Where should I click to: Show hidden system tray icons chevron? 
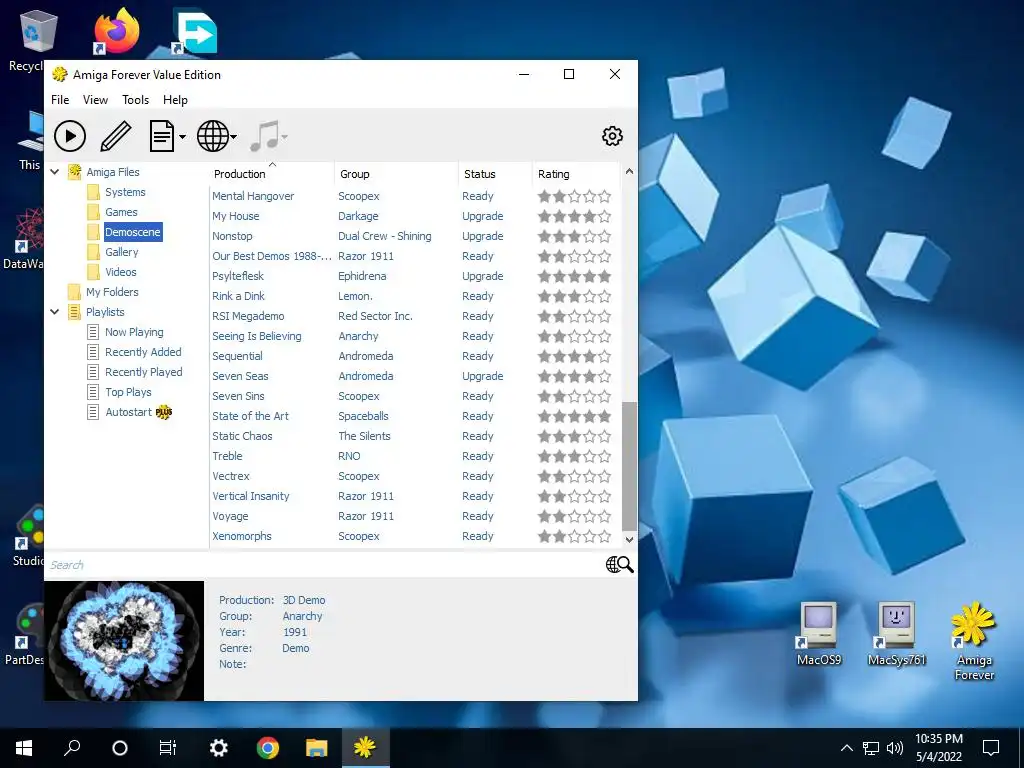846,748
